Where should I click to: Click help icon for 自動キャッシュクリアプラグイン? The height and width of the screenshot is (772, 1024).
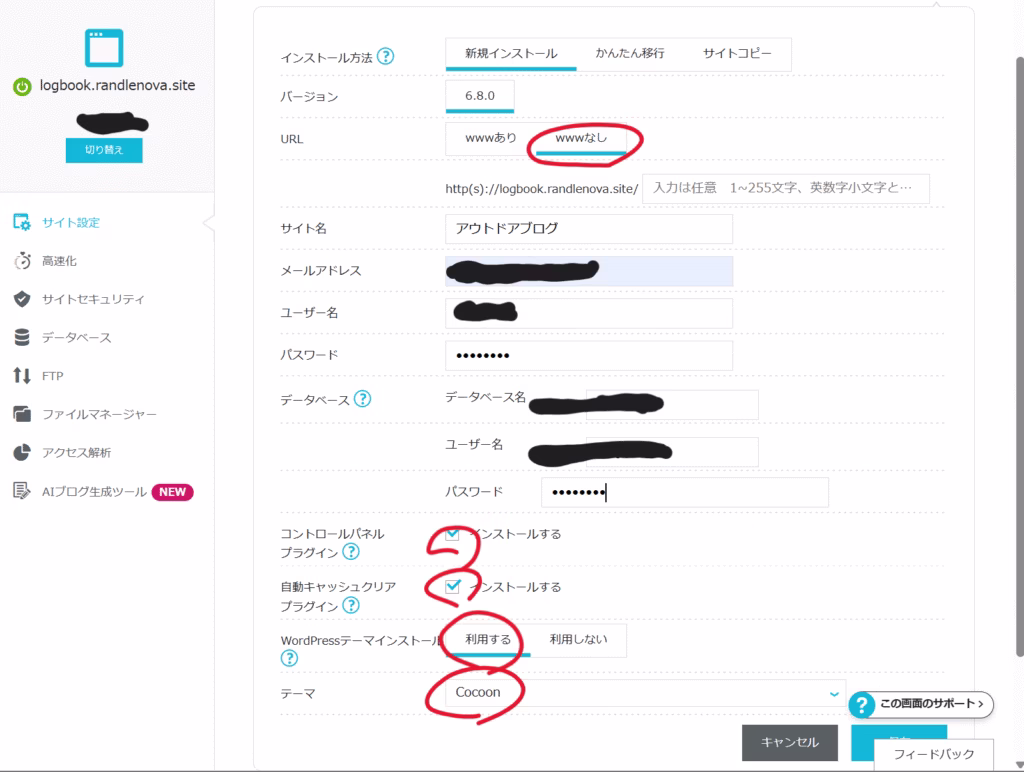point(351,605)
